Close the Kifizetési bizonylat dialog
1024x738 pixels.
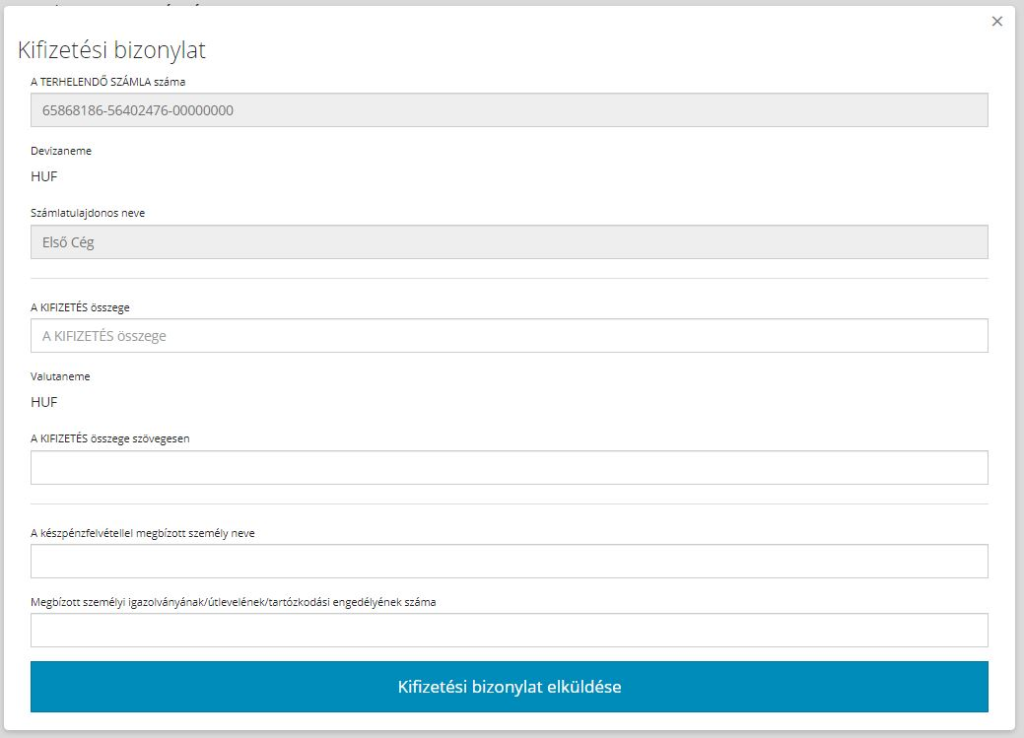[996, 21]
